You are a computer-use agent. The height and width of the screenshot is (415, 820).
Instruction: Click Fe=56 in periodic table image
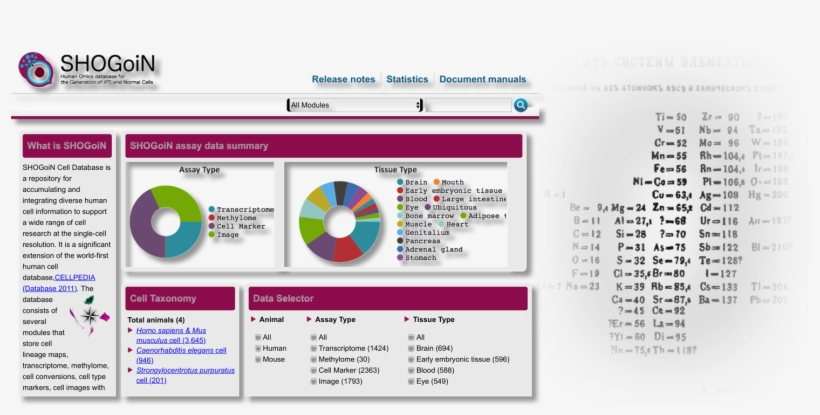pyautogui.click(x=670, y=169)
